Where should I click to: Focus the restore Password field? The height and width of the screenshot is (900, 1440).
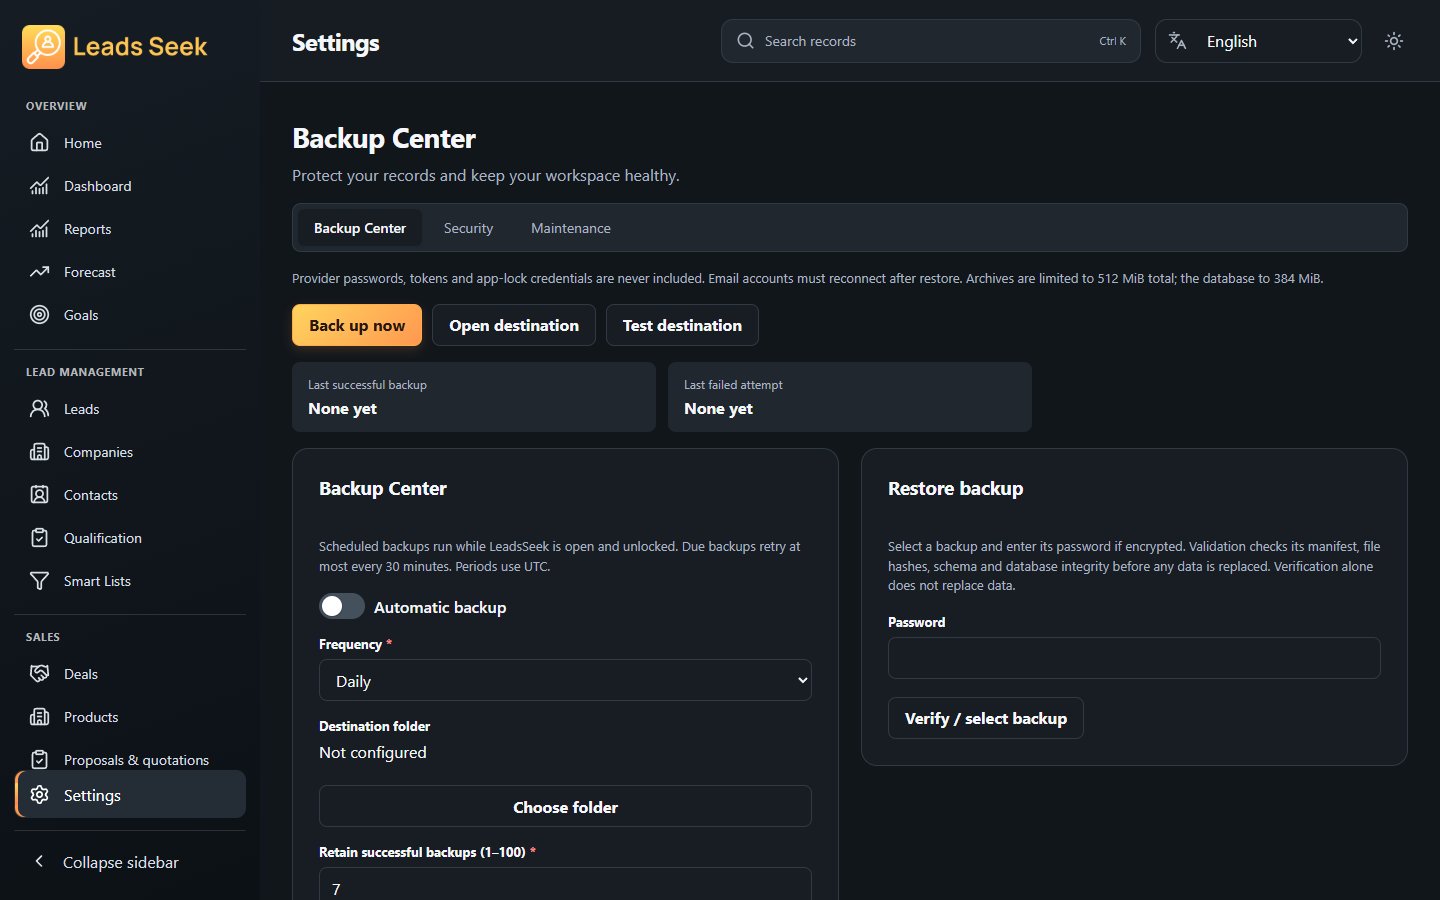(1134, 658)
